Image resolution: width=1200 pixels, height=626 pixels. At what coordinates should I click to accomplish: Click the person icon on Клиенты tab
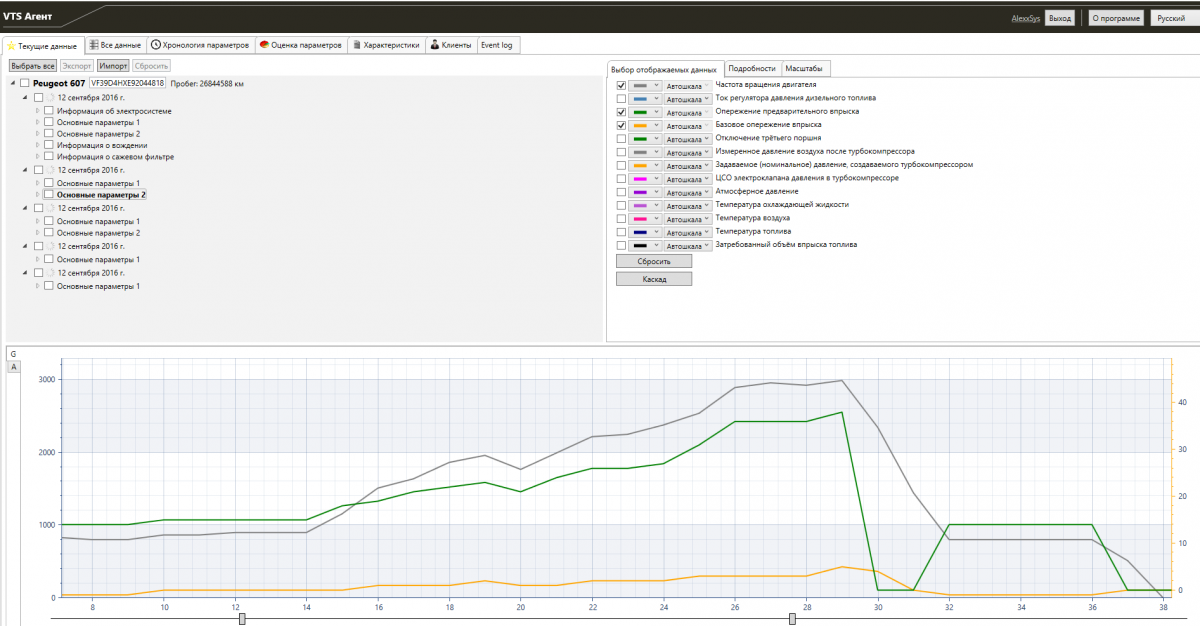(434, 45)
